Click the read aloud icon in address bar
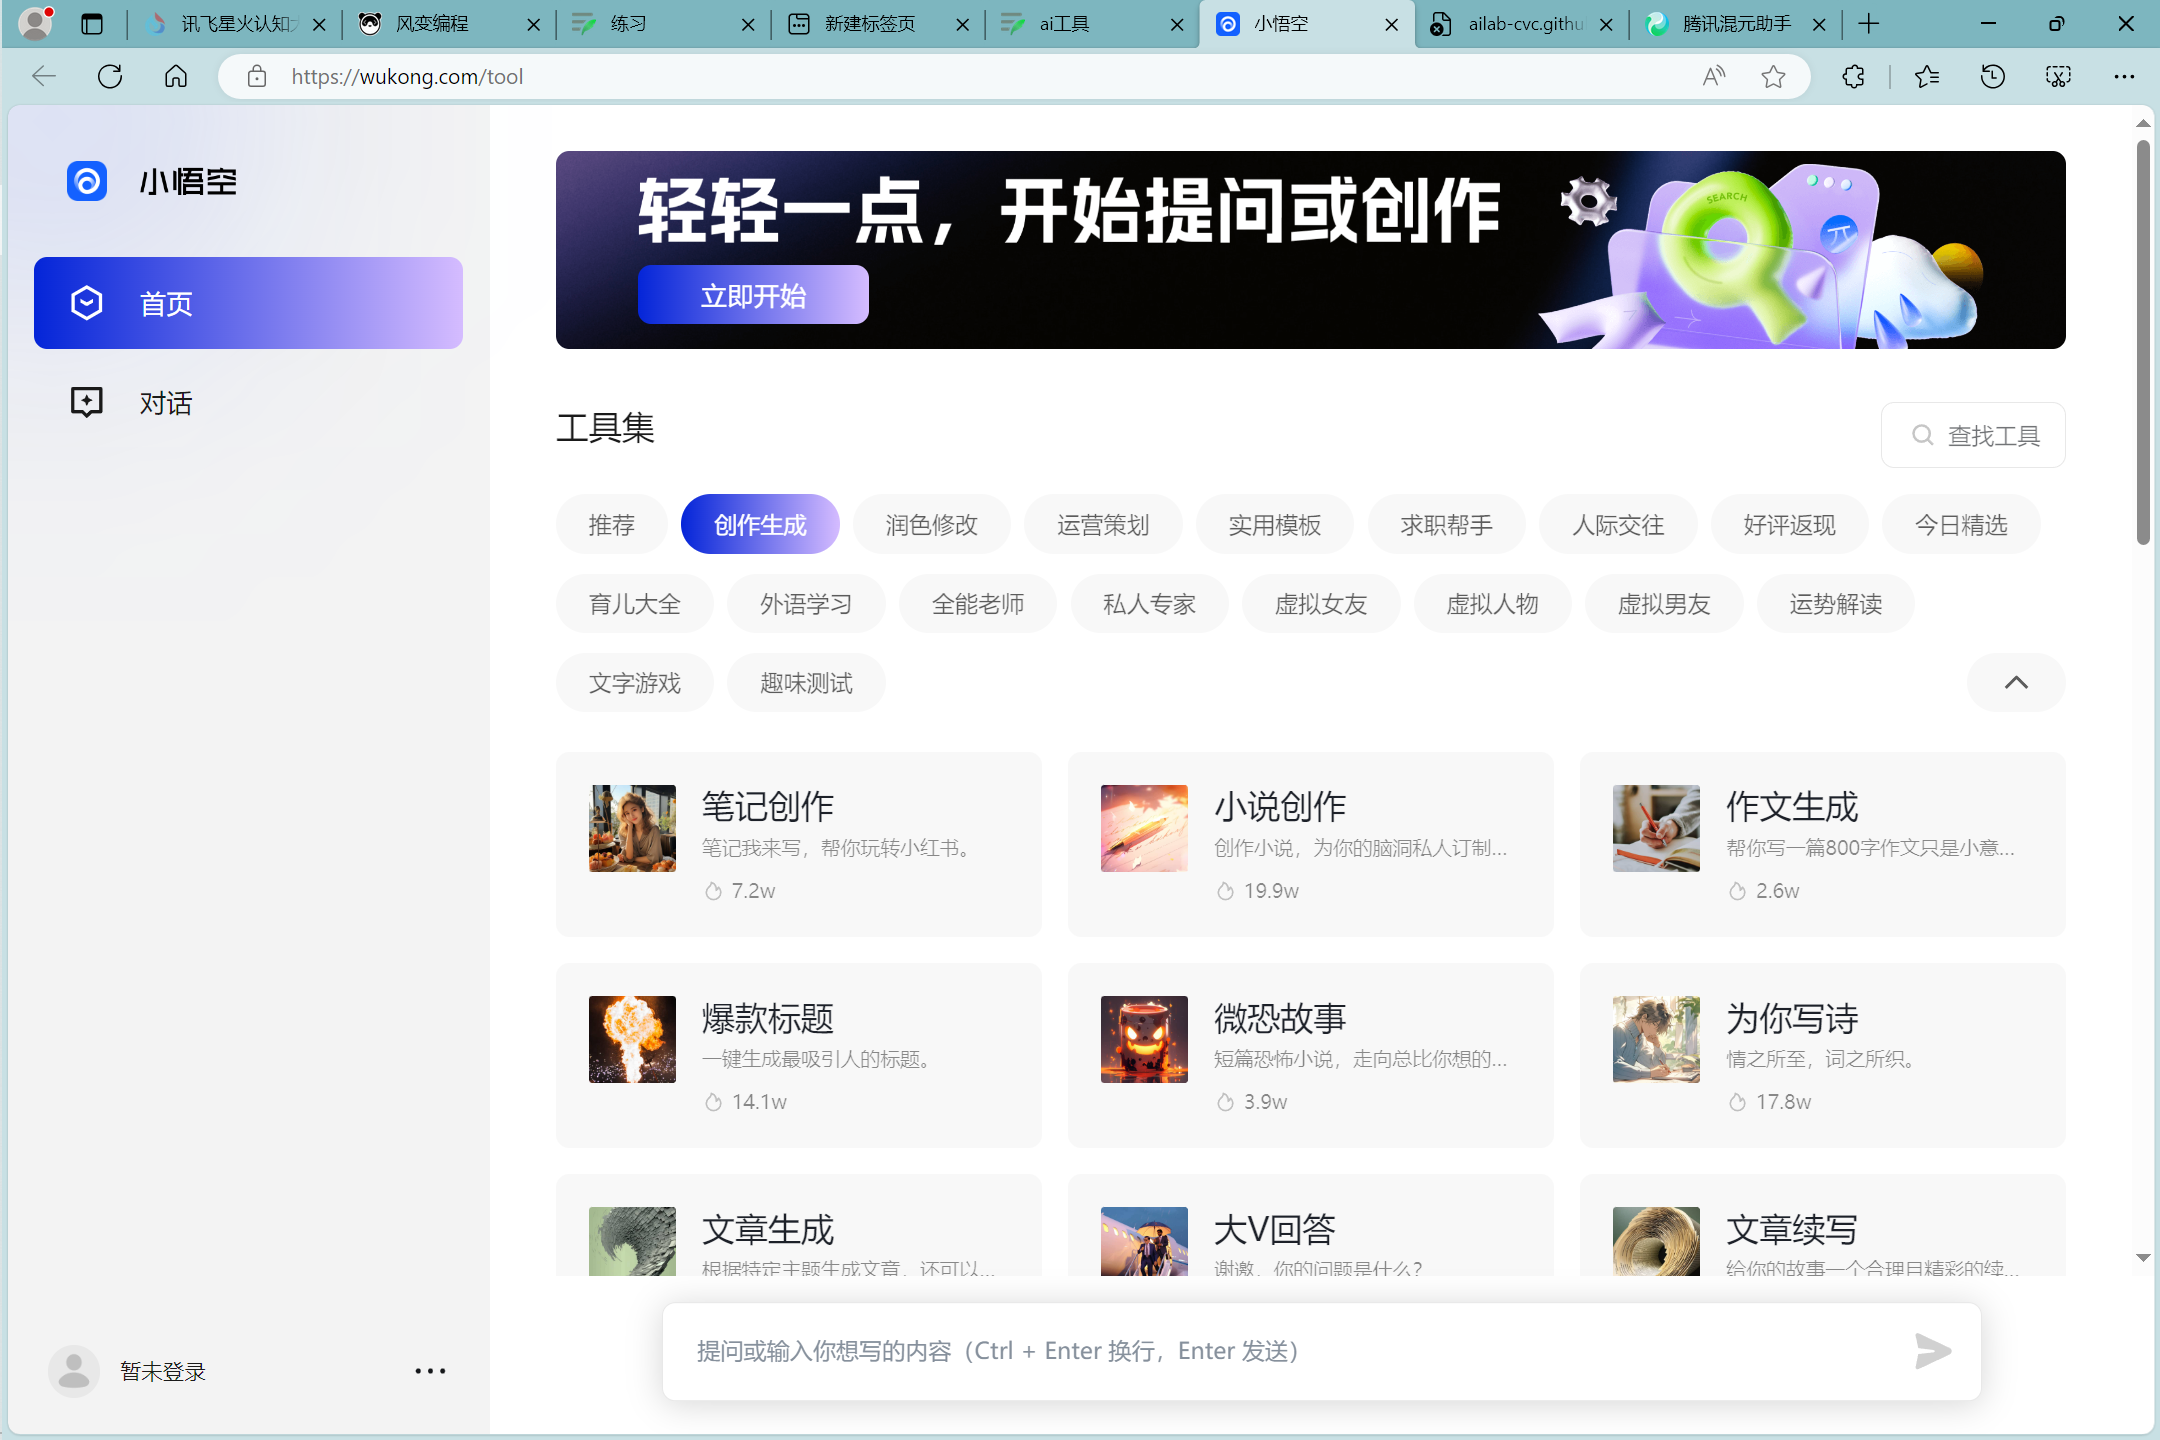 coord(1714,76)
